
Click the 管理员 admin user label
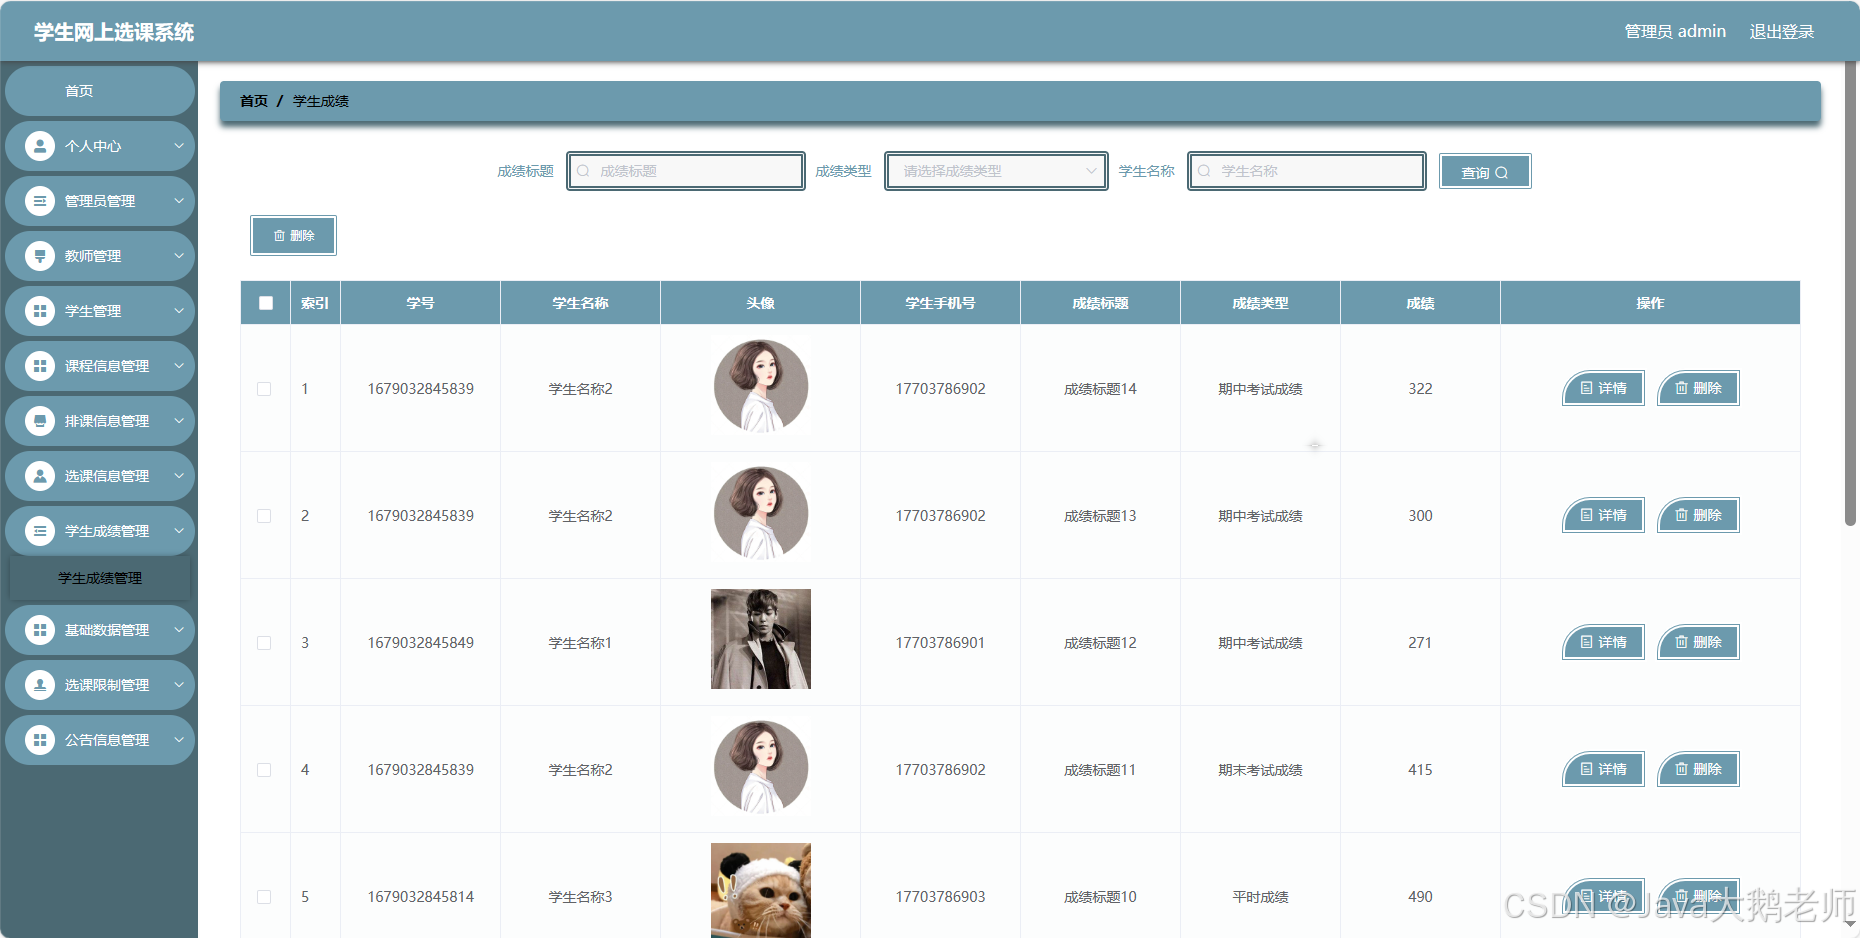coord(1675,32)
